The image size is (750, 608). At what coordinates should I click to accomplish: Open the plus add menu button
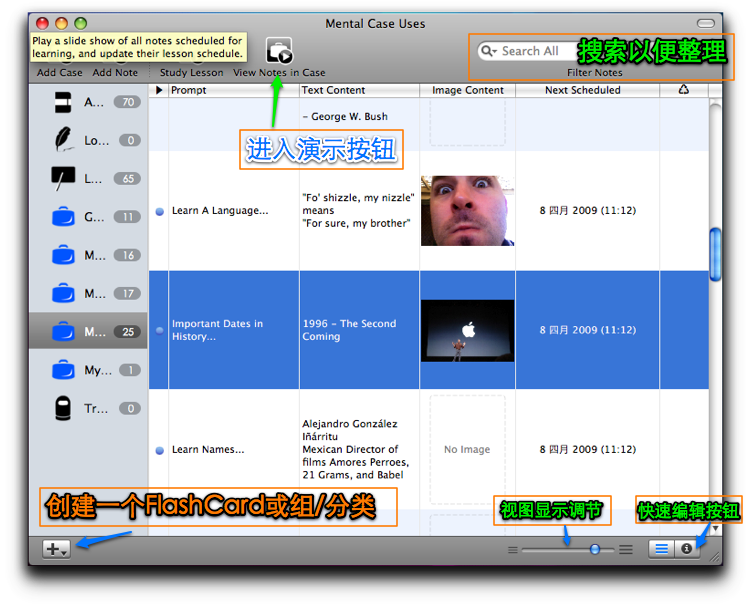(56, 549)
